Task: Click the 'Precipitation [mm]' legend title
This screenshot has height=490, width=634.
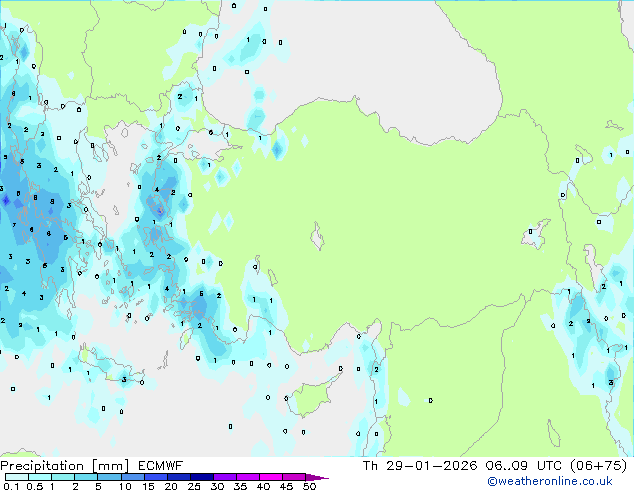Action: pyautogui.click(x=65, y=466)
